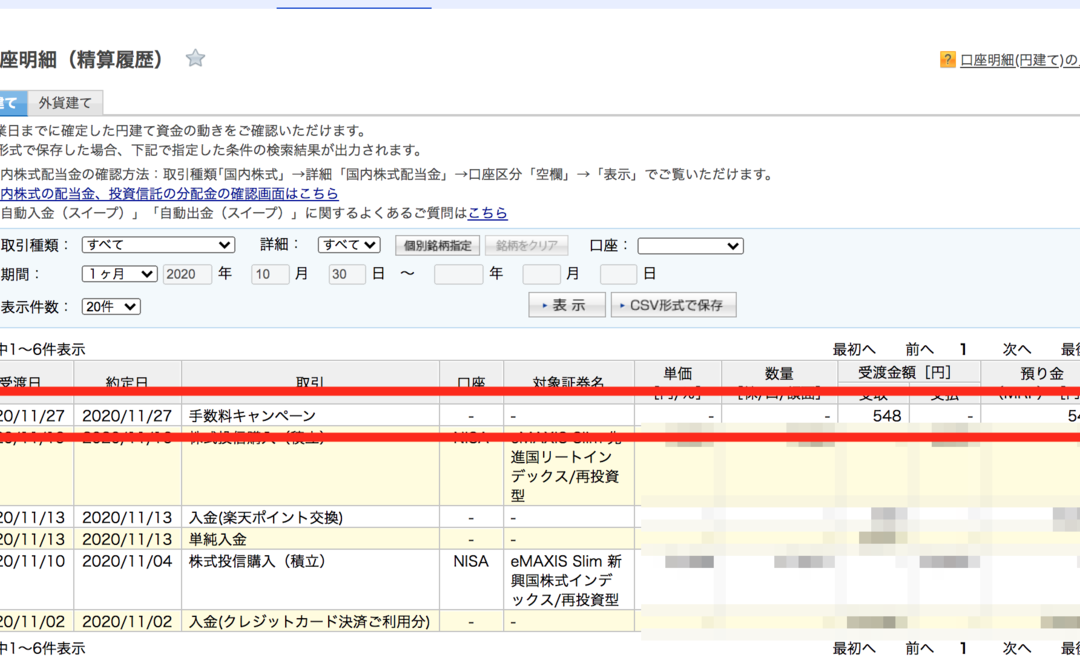The width and height of the screenshot is (1080, 657).
Task: Open the dividend confirmation screen link こちら
Action: (x=169, y=194)
